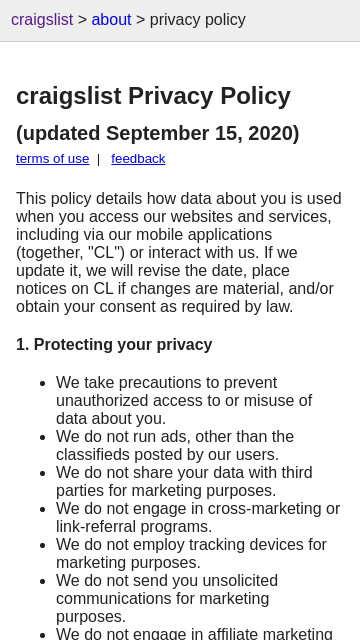
Task: Click the bullet about precautions against unauthorized access
Action: tap(184, 400)
